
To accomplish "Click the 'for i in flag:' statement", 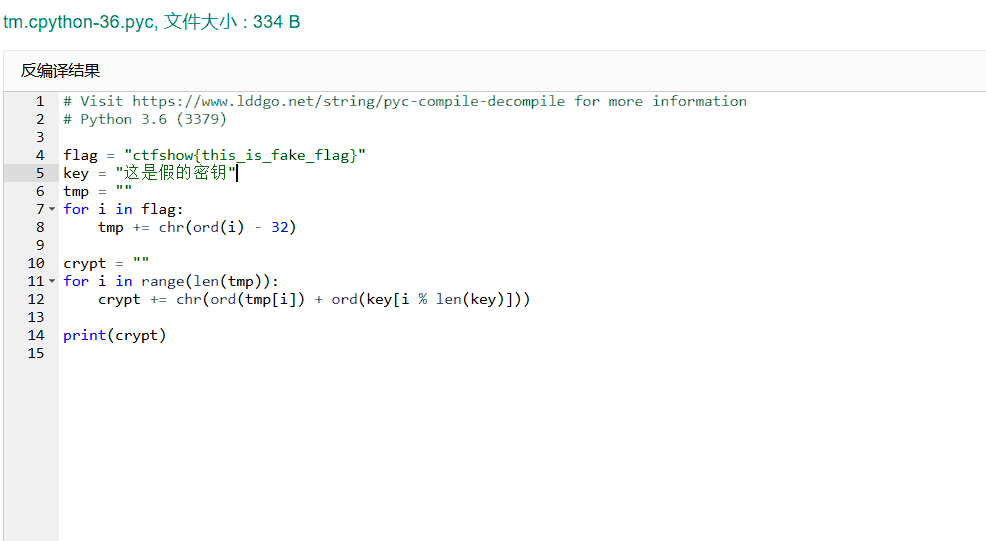I will click(x=123, y=209).
